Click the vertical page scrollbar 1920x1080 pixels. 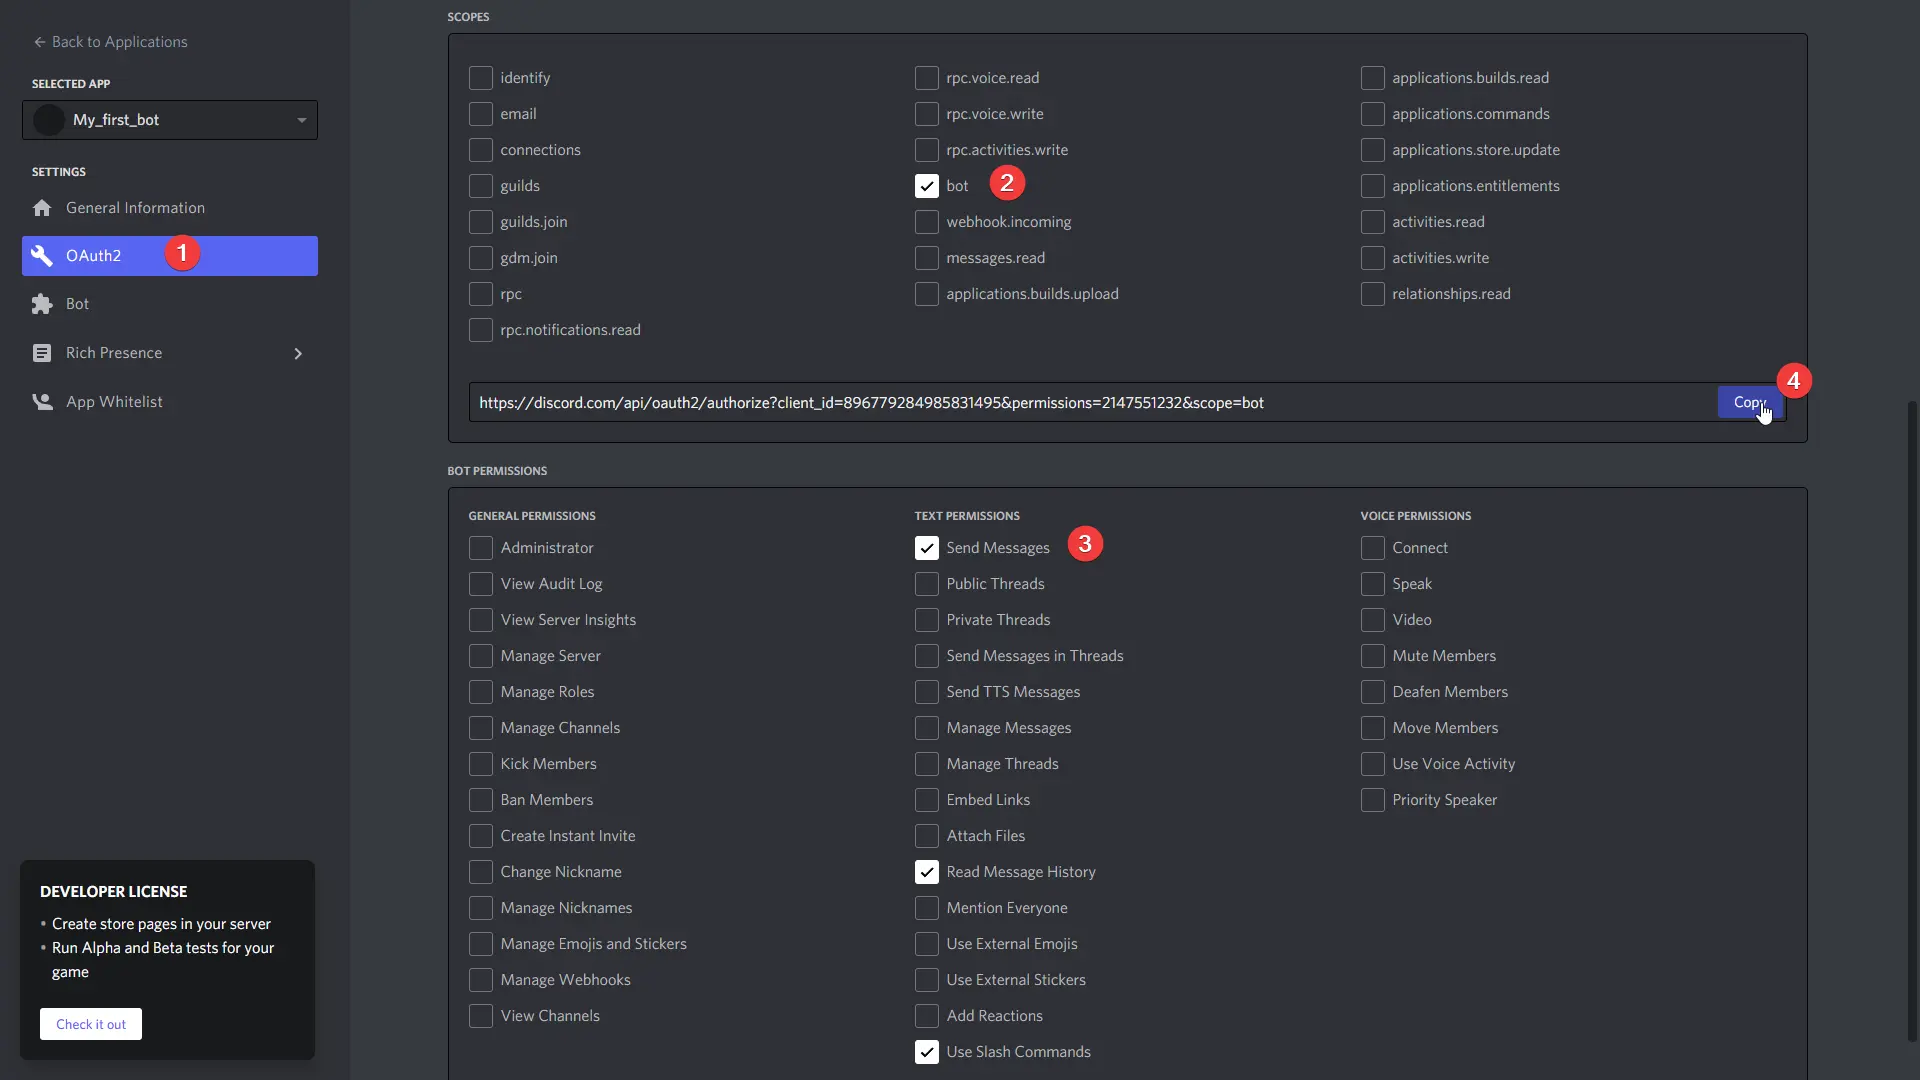point(1912,720)
